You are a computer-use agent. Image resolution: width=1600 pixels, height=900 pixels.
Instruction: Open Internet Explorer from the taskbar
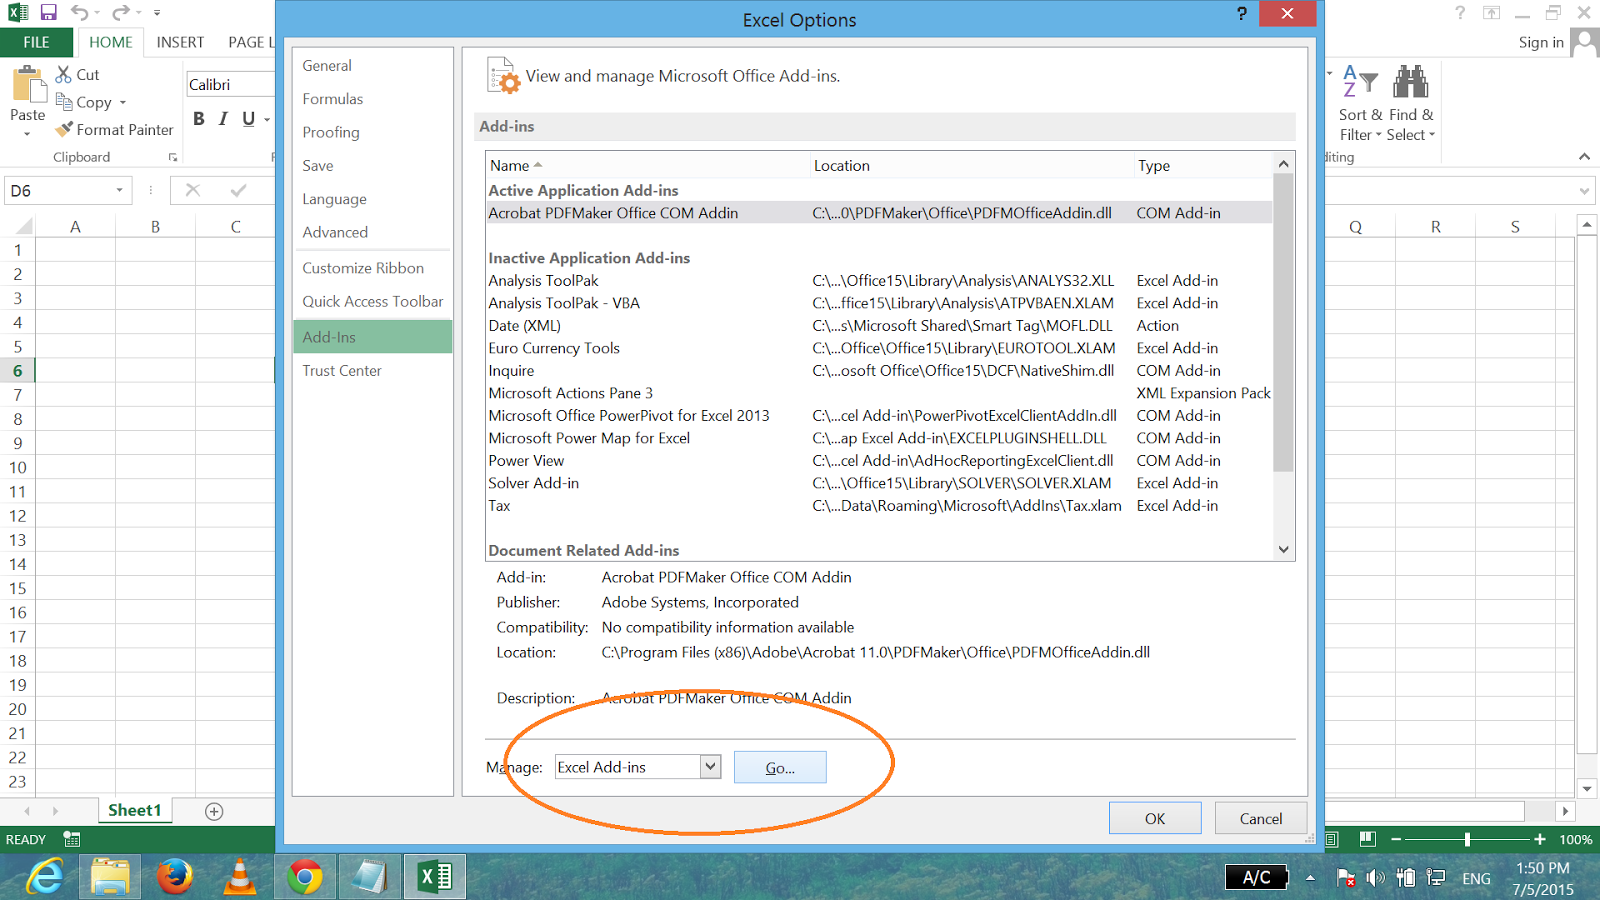[x=45, y=877]
